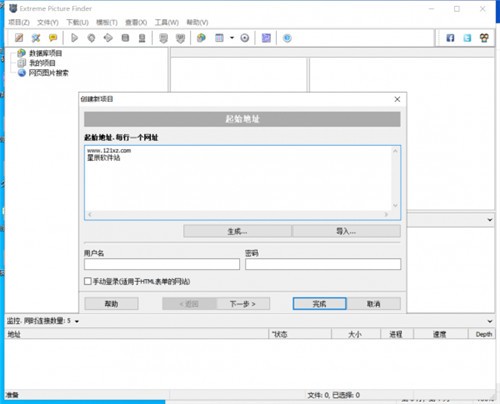Select 网页图片搜索 in the project tree
The width and height of the screenshot is (500, 404).
pyautogui.click(x=48, y=73)
